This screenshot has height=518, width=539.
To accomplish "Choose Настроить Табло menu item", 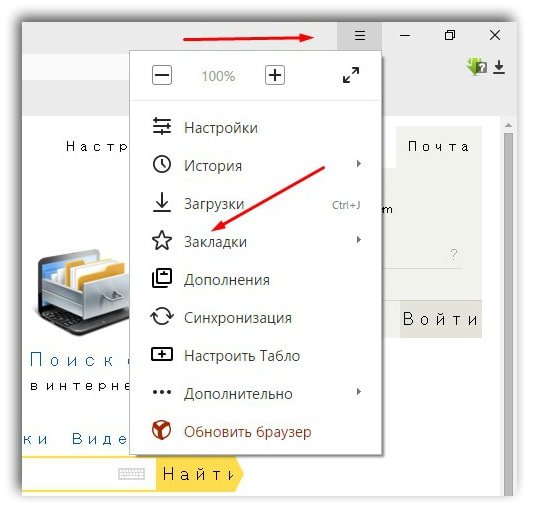I will coord(256,356).
